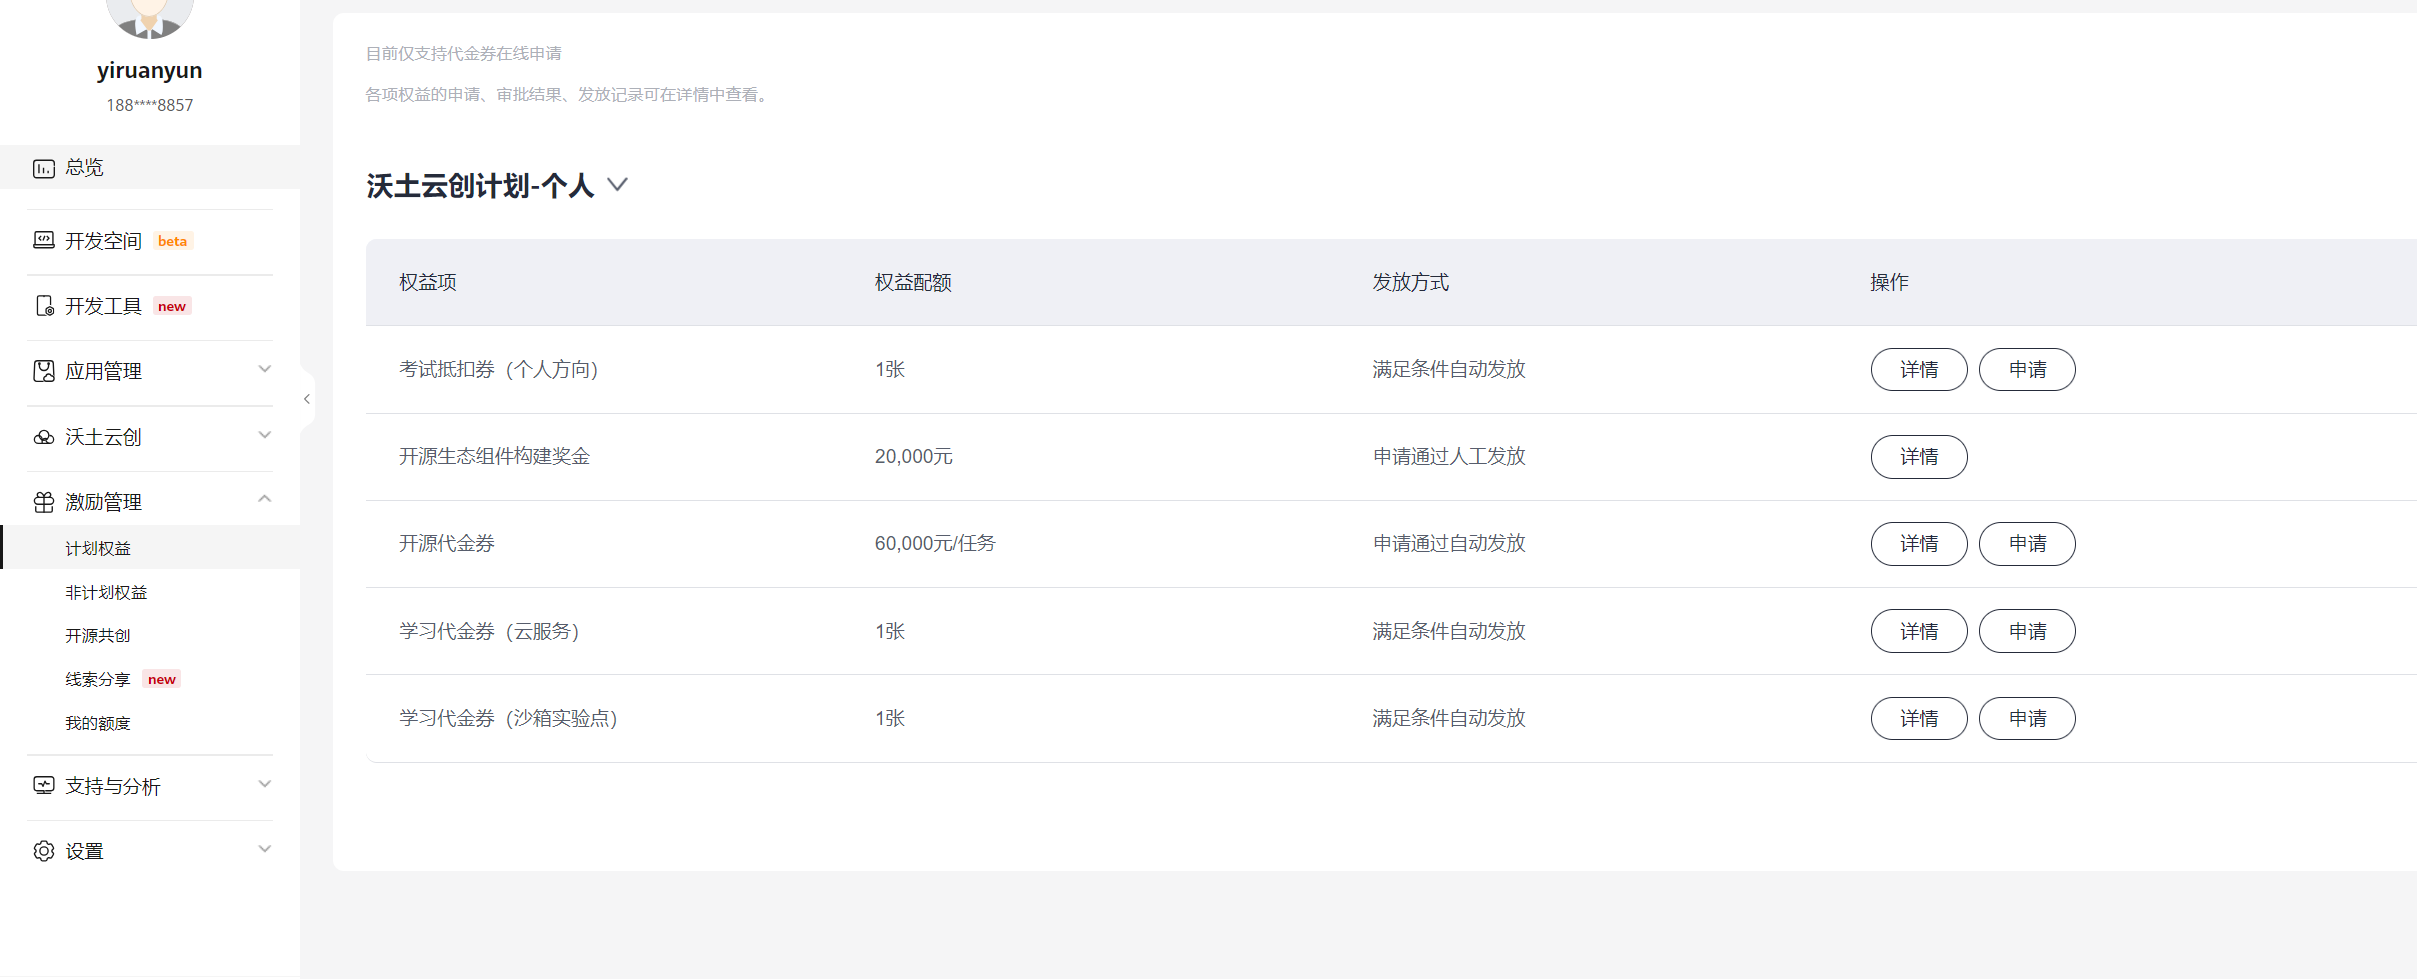
Task: Click the 权益项 column header
Action: tap(428, 282)
